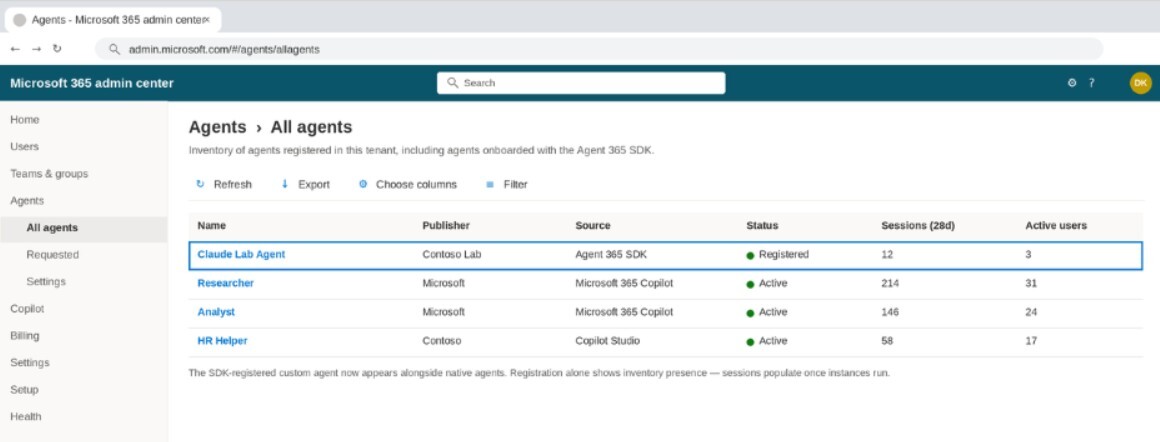Click the Export download arrow icon

(285, 184)
